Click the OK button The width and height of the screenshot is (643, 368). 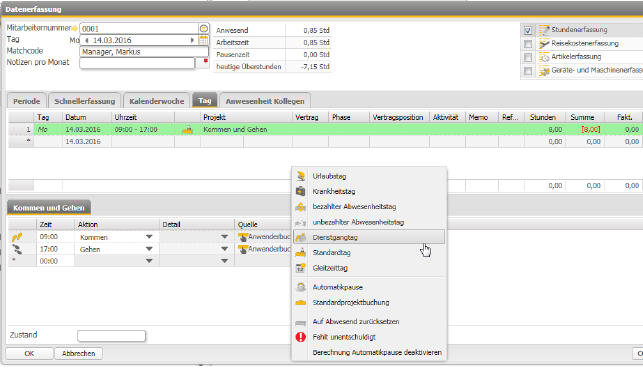pyautogui.click(x=29, y=353)
